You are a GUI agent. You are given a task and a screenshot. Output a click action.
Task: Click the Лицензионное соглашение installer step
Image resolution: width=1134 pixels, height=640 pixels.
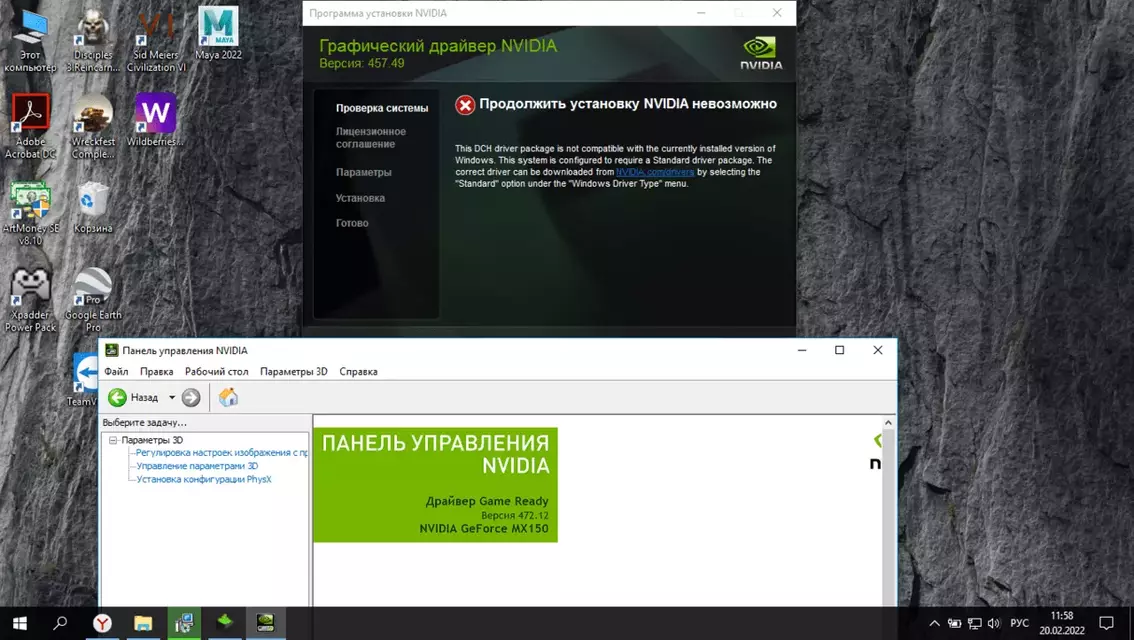tap(370, 137)
